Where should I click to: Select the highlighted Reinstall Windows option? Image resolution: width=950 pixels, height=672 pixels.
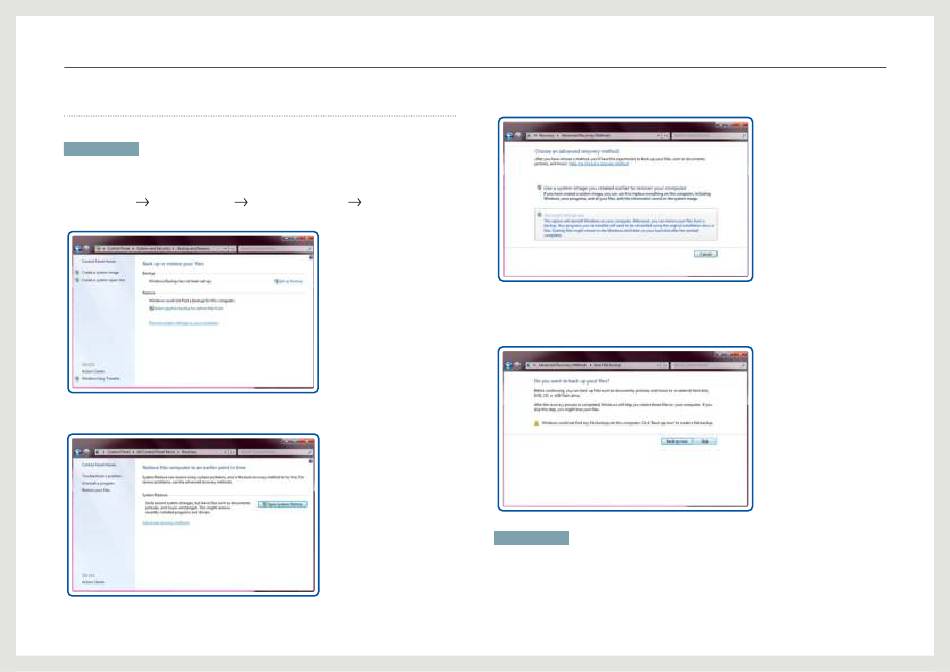(626, 225)
